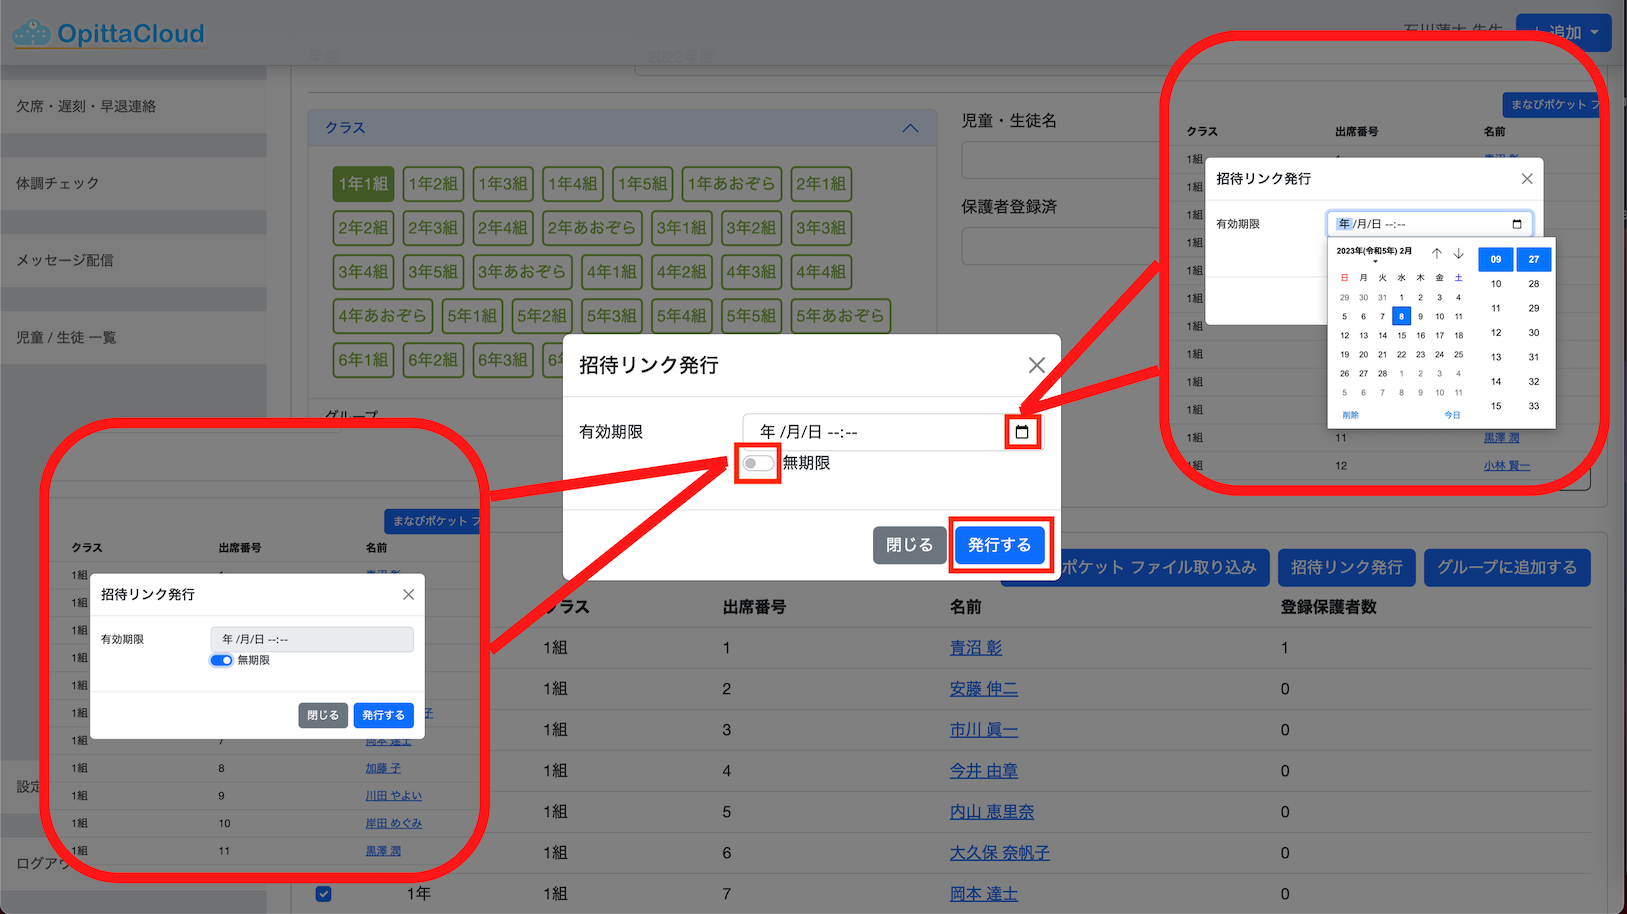Select the 4年あおぞら class filter
The height and width of the screenshot is (914, 1627).
(382, 316)
